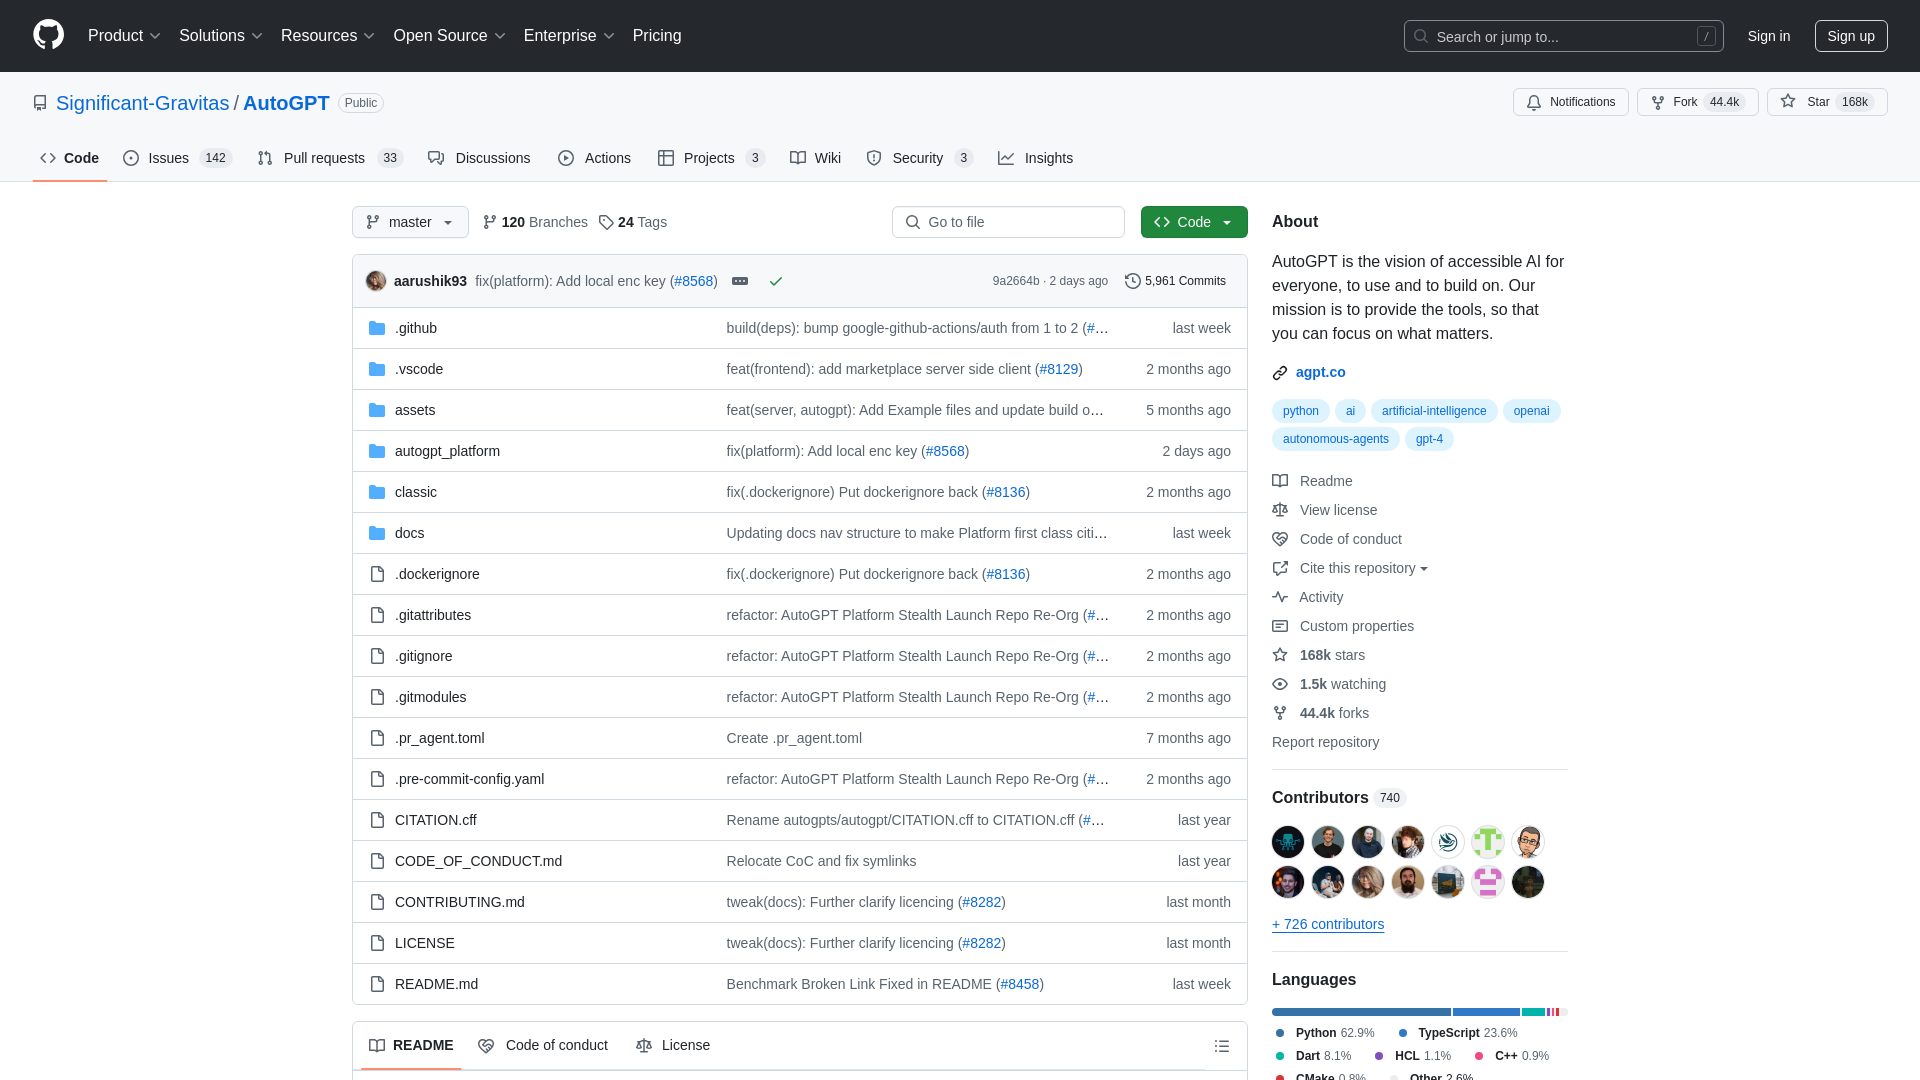Expand the Solutions menu
Viewport: 1920px width, 1080px height.
click(221, 36)
